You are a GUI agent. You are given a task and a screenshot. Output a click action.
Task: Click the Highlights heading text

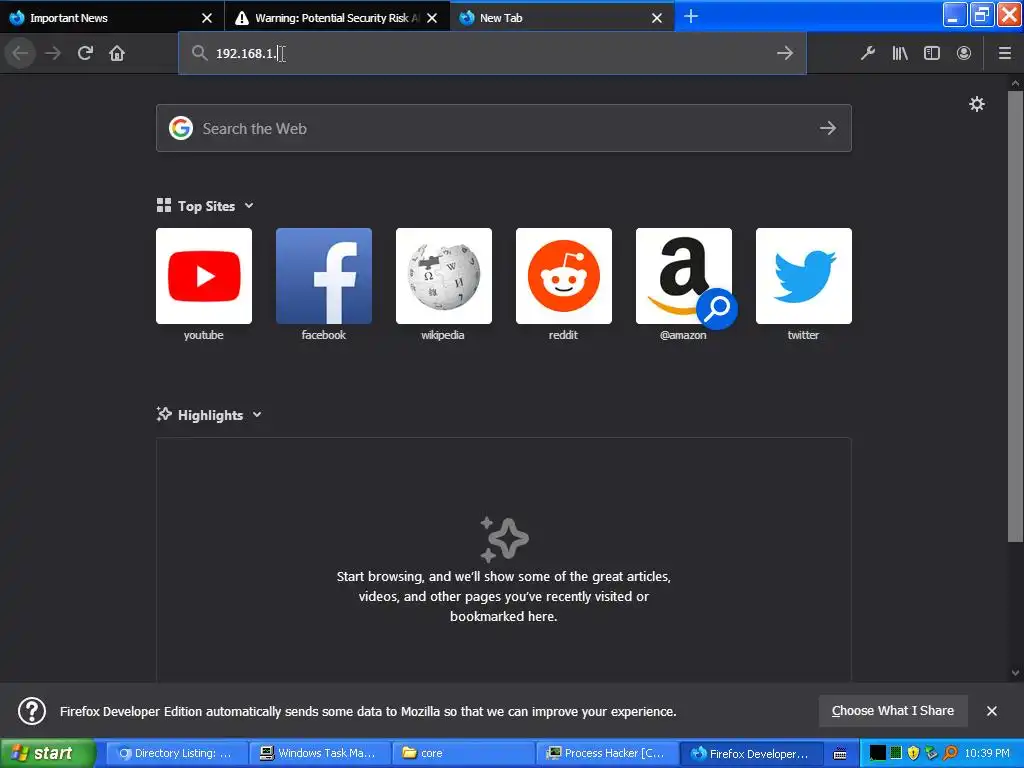pyautogui.click(x=210, y=415)
